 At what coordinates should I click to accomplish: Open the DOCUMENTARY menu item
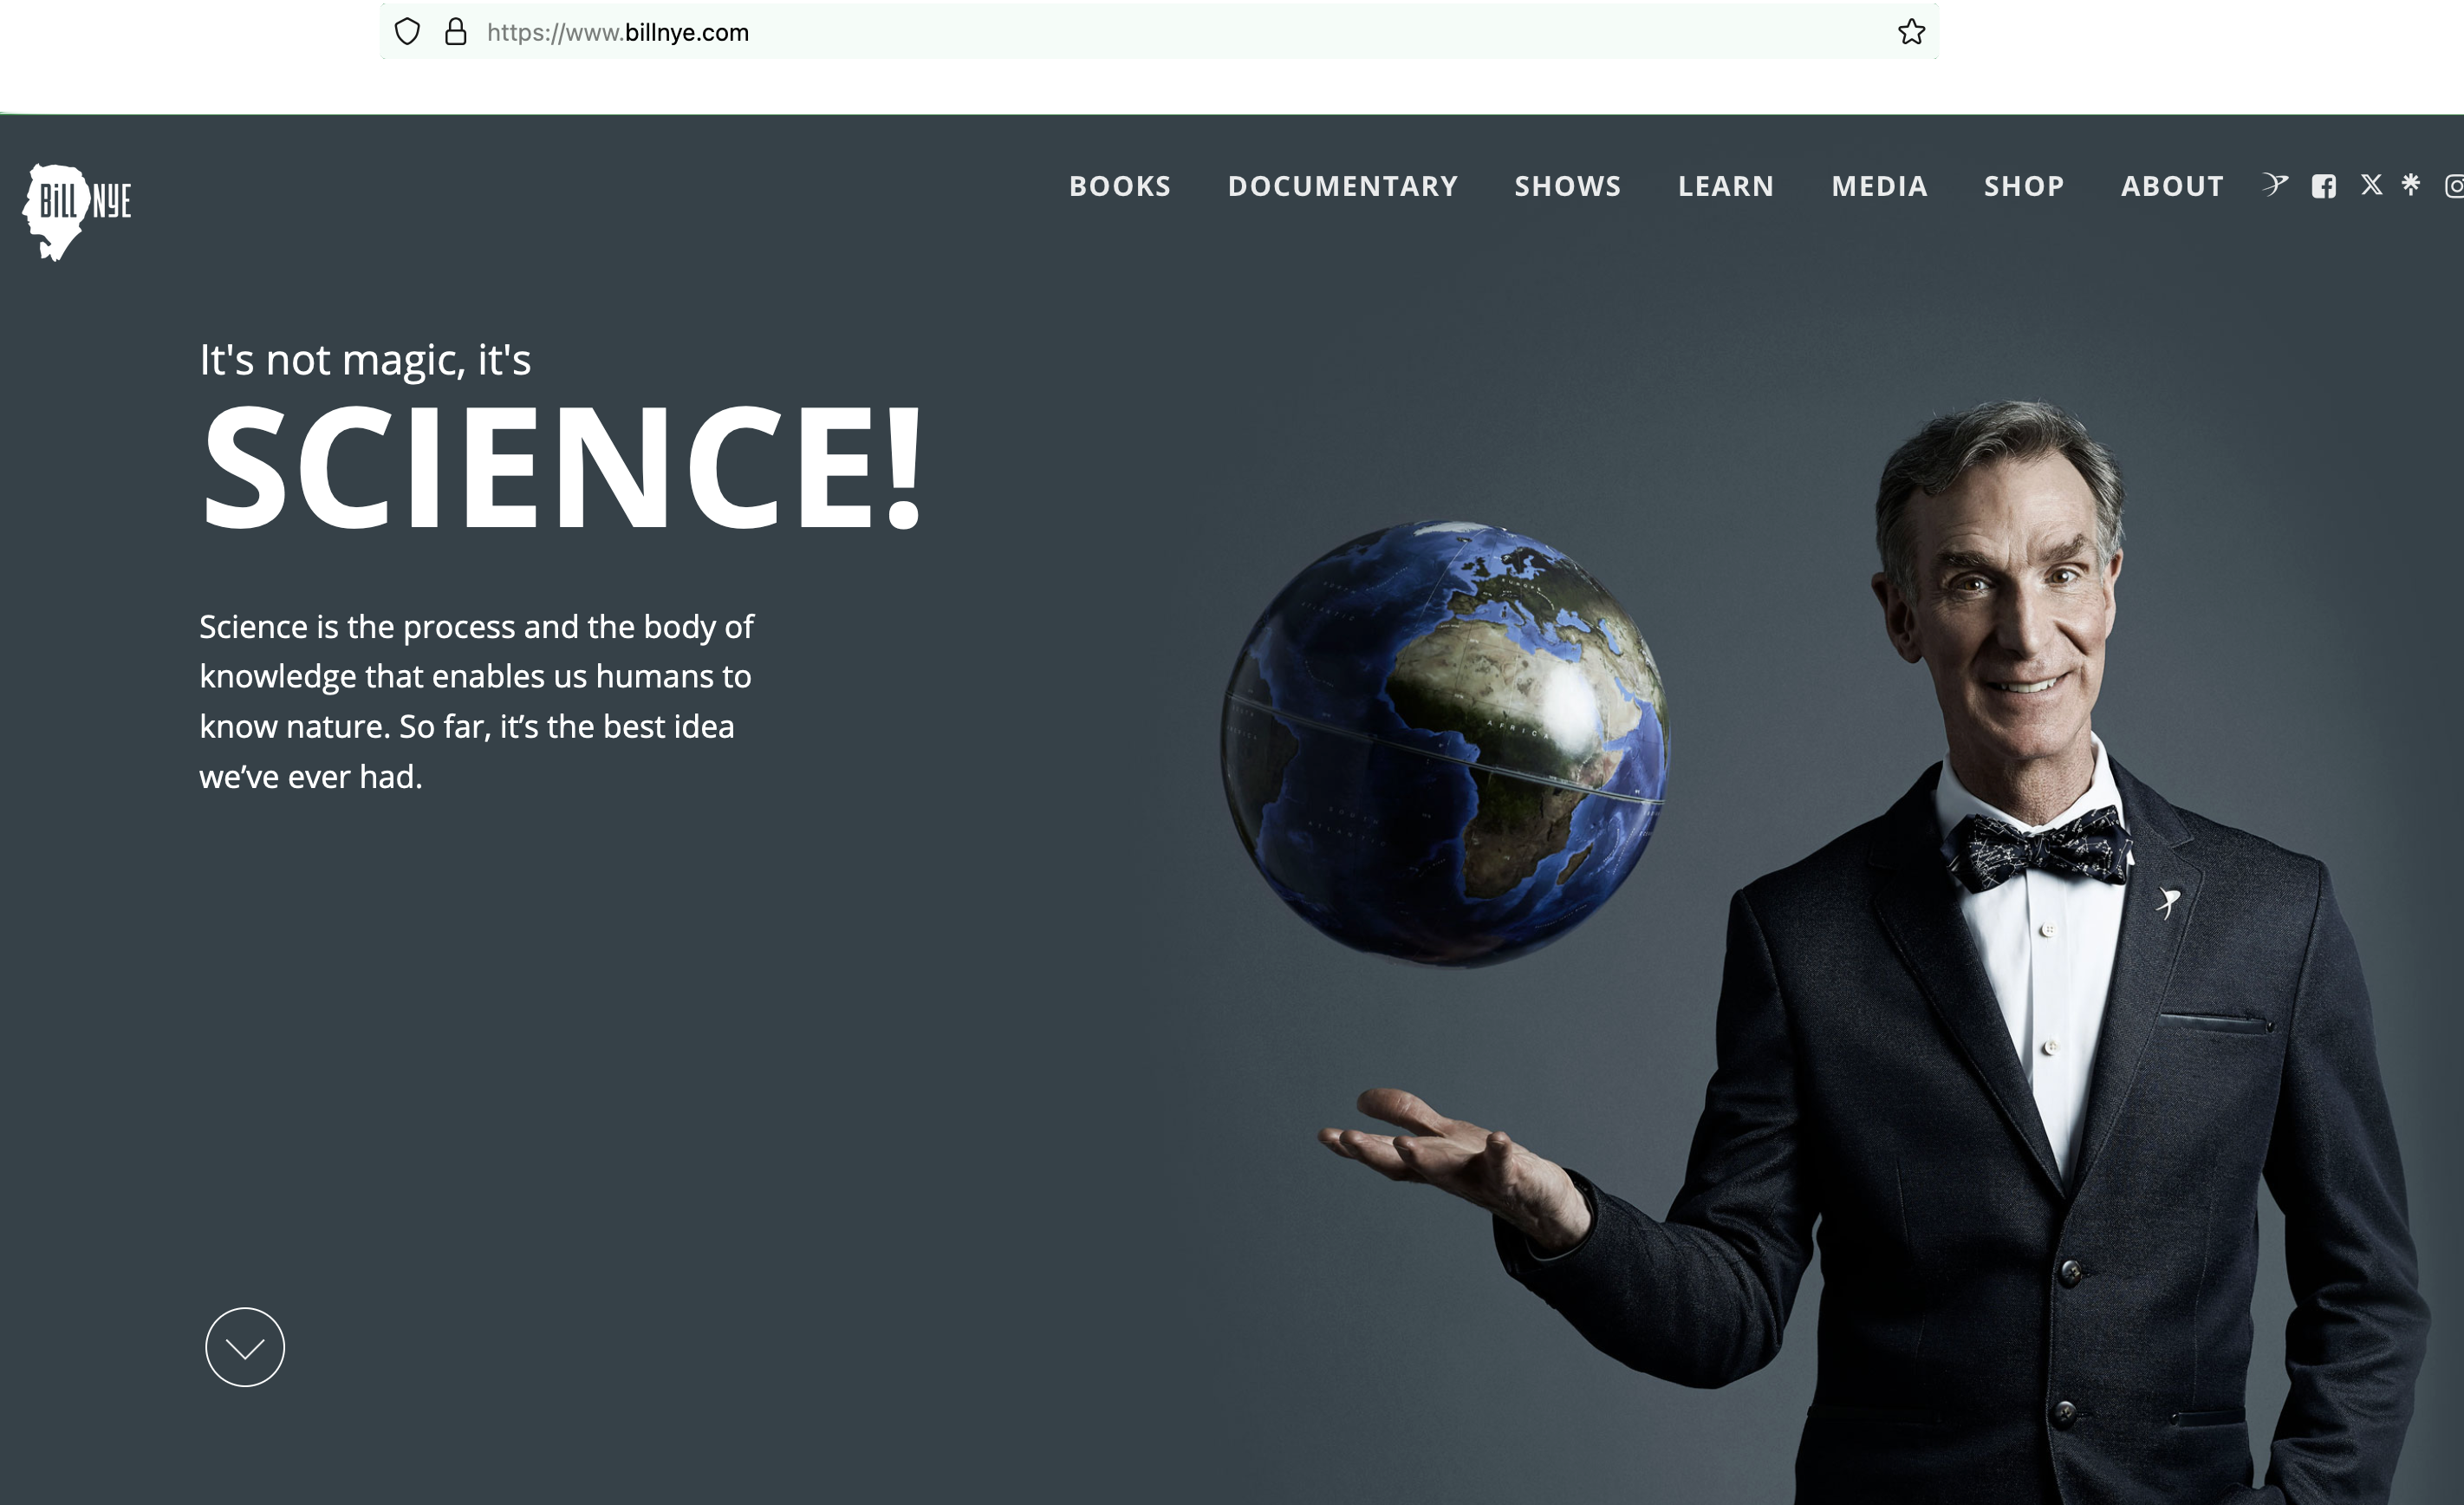point(1343,186)
